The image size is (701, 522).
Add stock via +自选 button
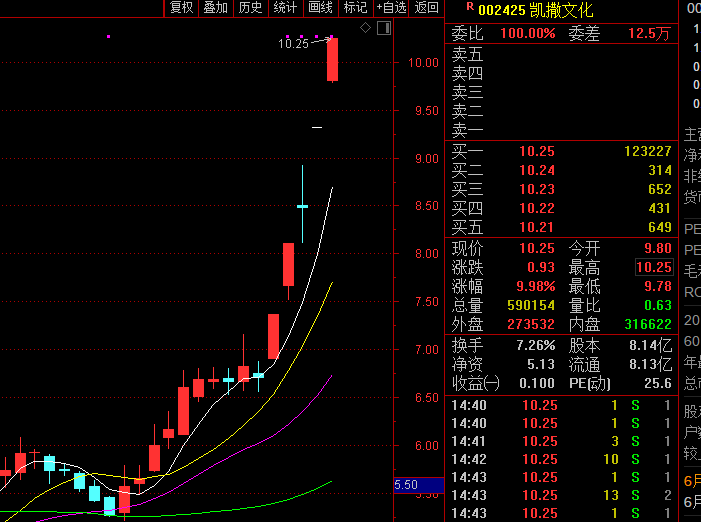(391, 8)
